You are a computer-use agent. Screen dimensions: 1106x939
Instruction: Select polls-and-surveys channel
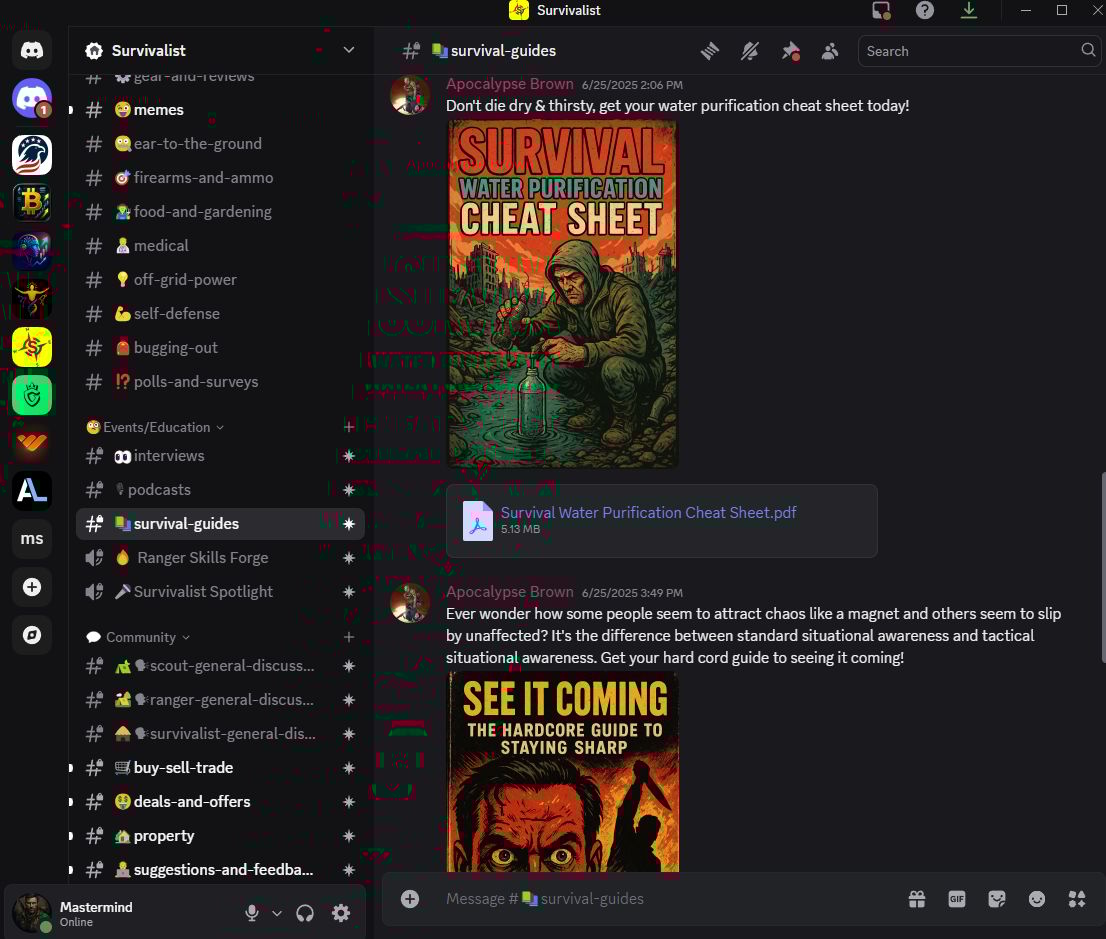pyautogui.click(x=220, y=381)
